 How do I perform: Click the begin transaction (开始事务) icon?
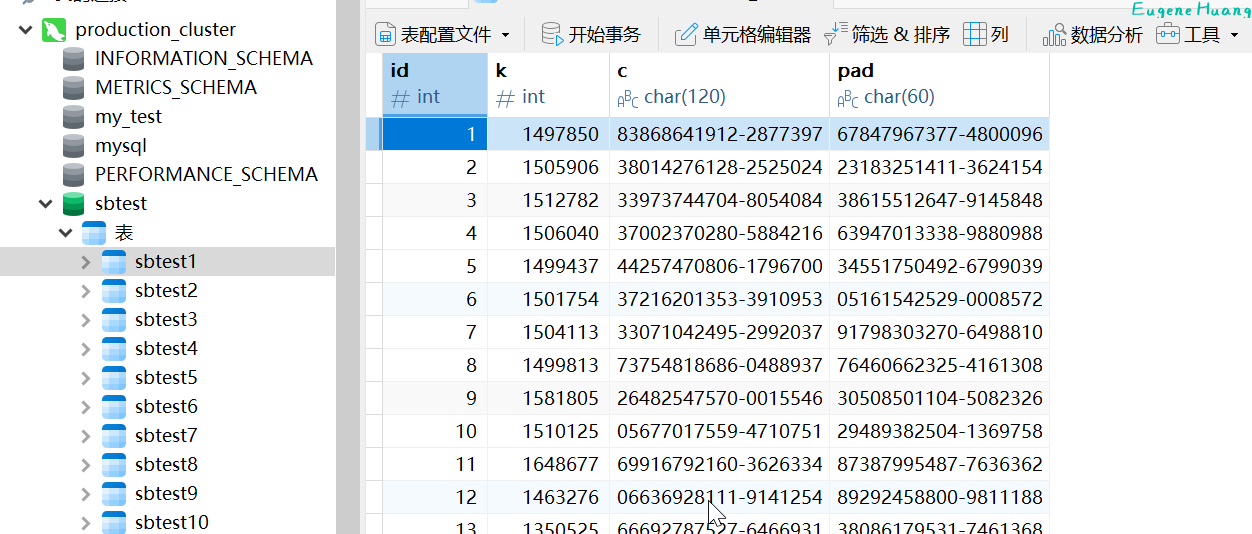[552, 35]
